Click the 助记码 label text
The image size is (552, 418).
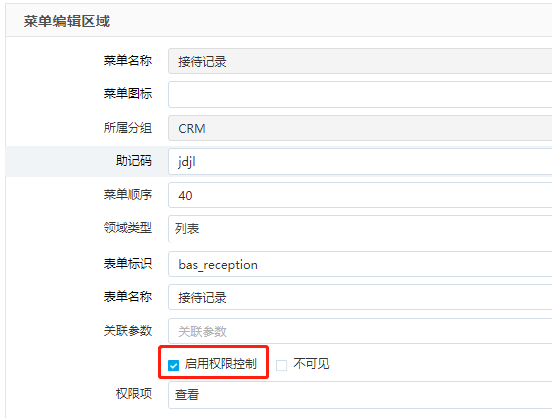point(134,161)
